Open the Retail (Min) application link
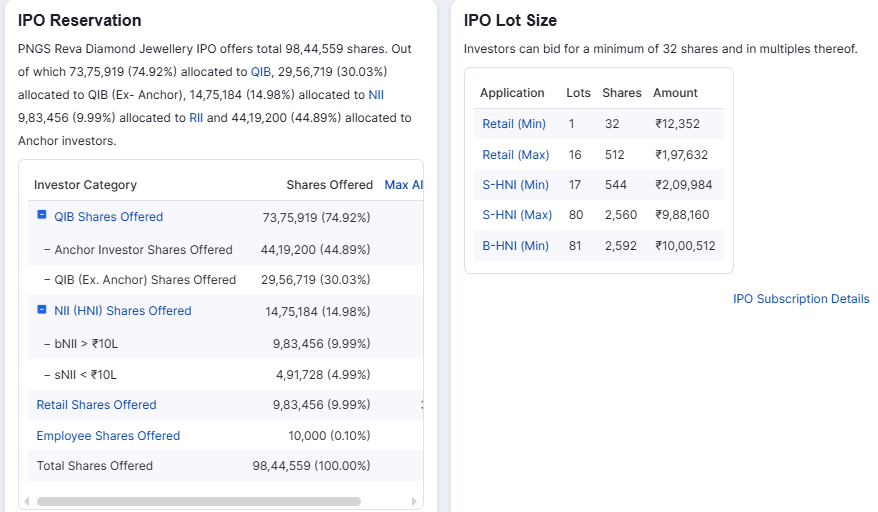 tap(514, 124)
